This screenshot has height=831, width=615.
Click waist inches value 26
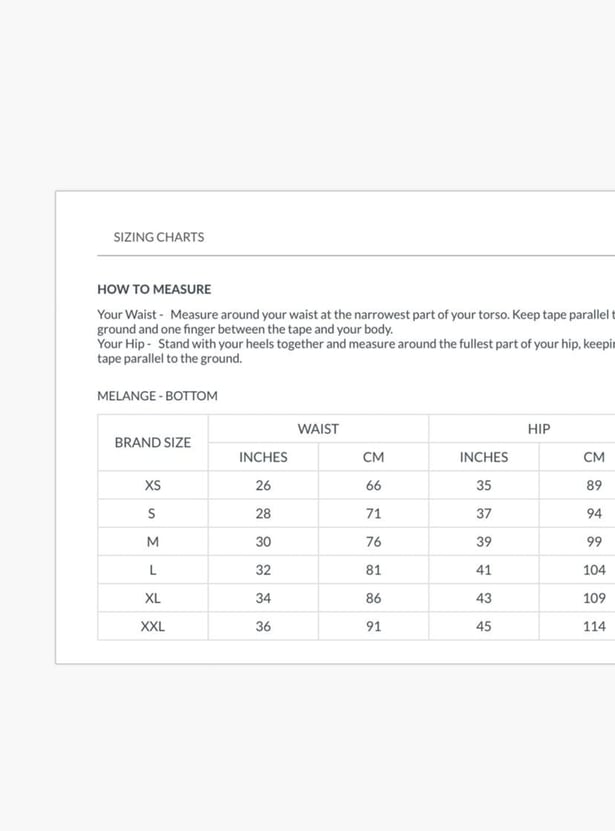pos(263,485)
